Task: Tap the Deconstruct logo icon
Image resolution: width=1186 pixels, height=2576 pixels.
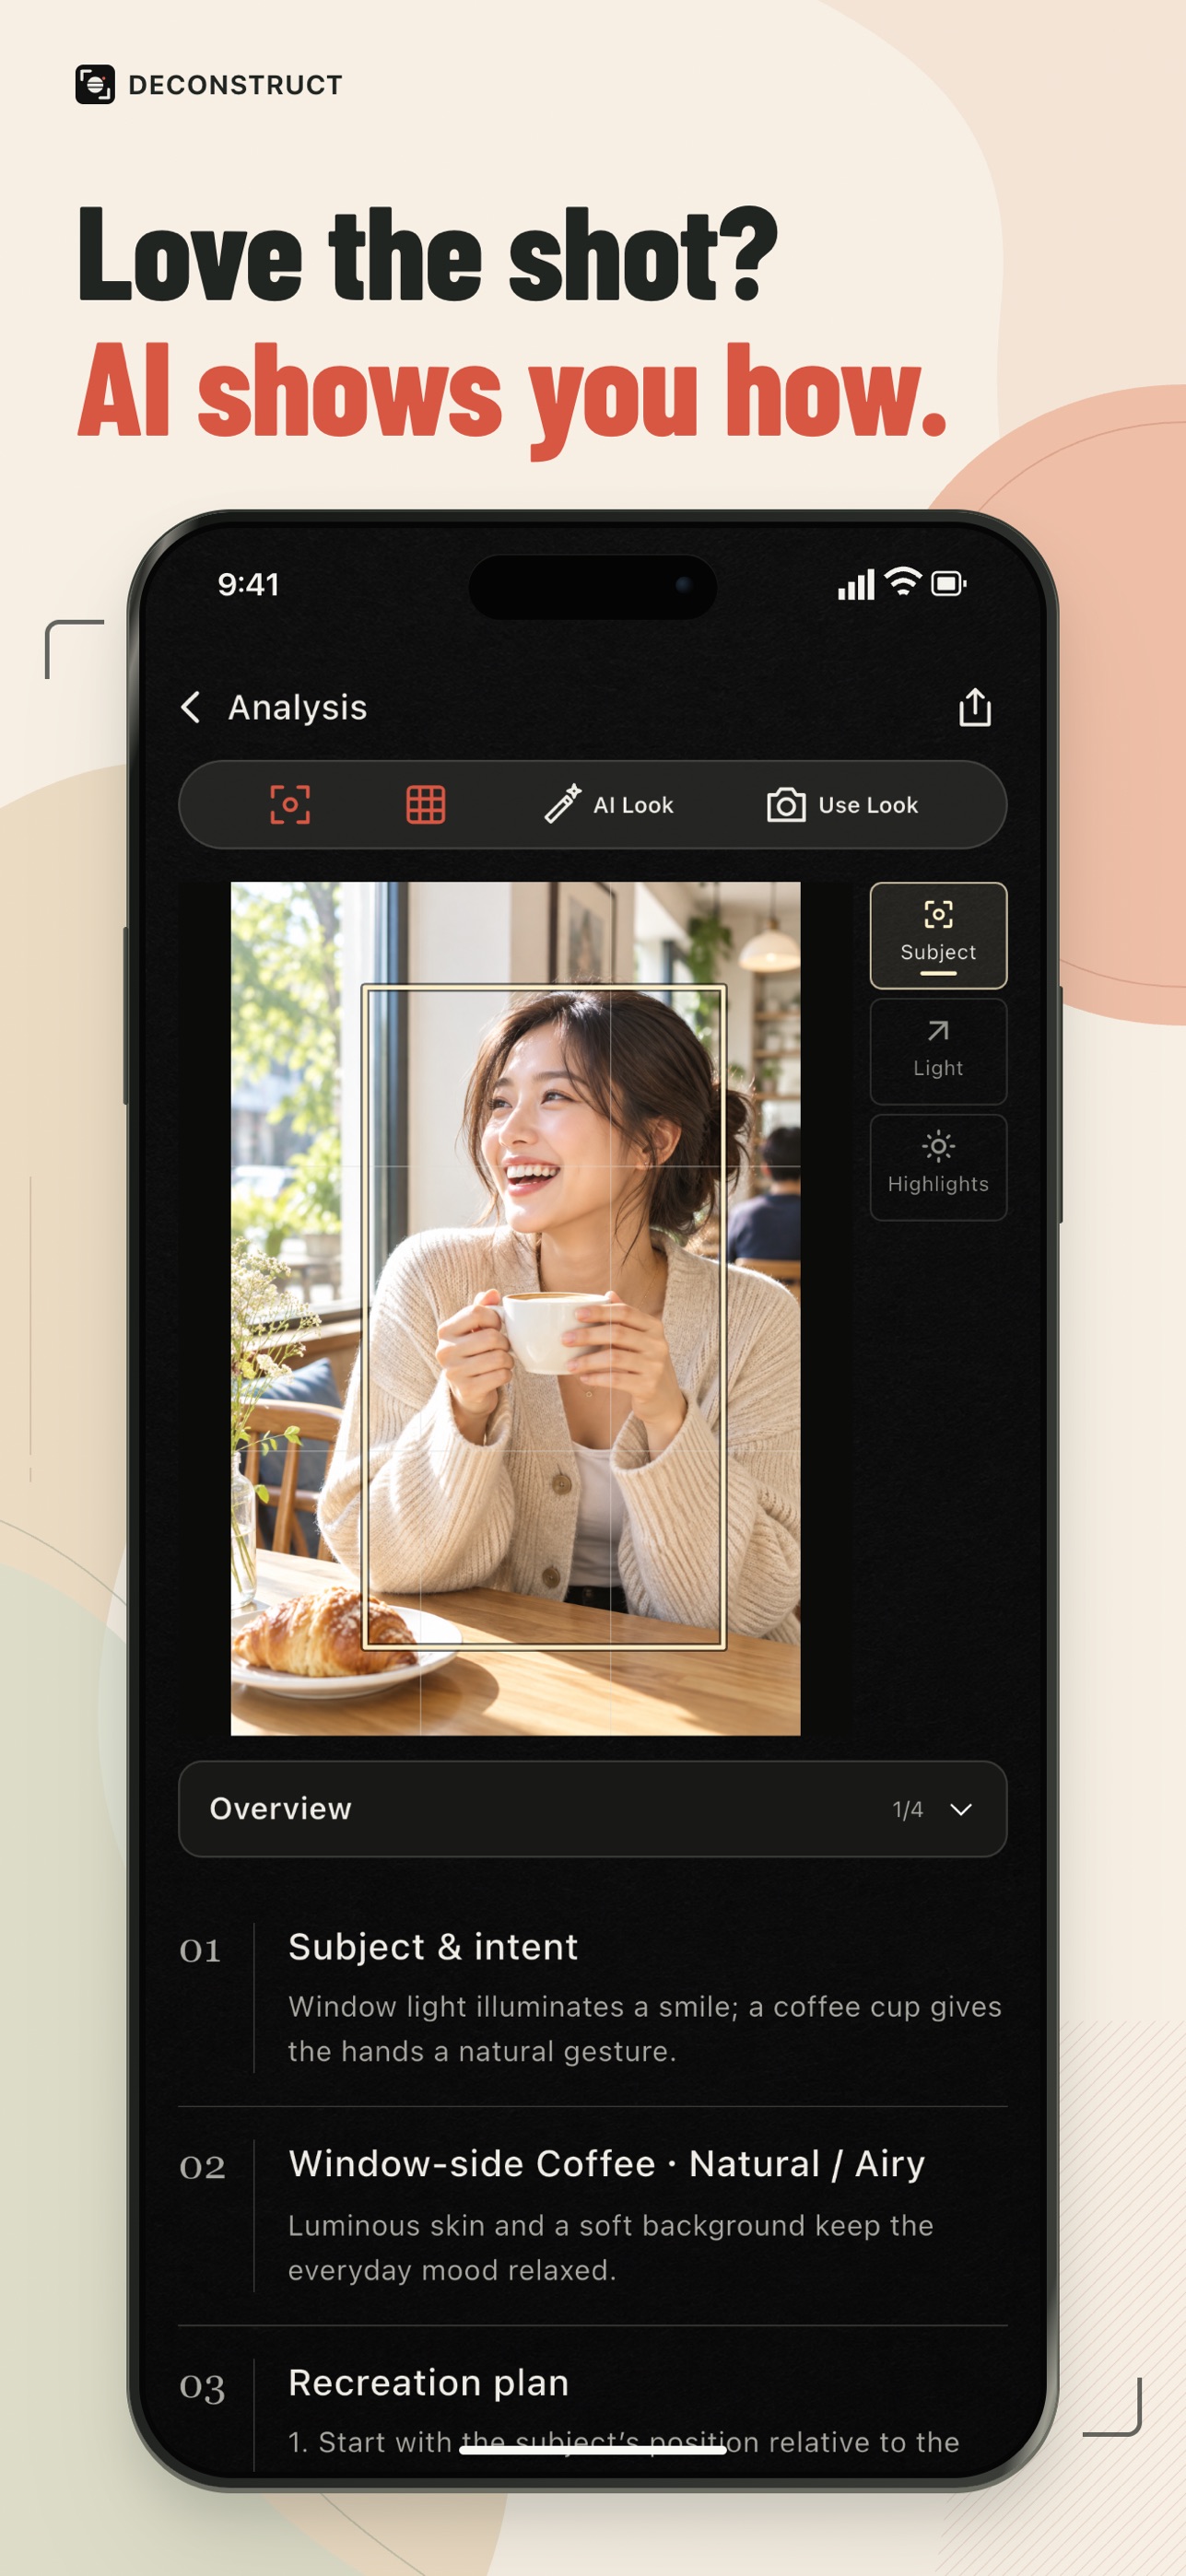Action: [95, 85]
